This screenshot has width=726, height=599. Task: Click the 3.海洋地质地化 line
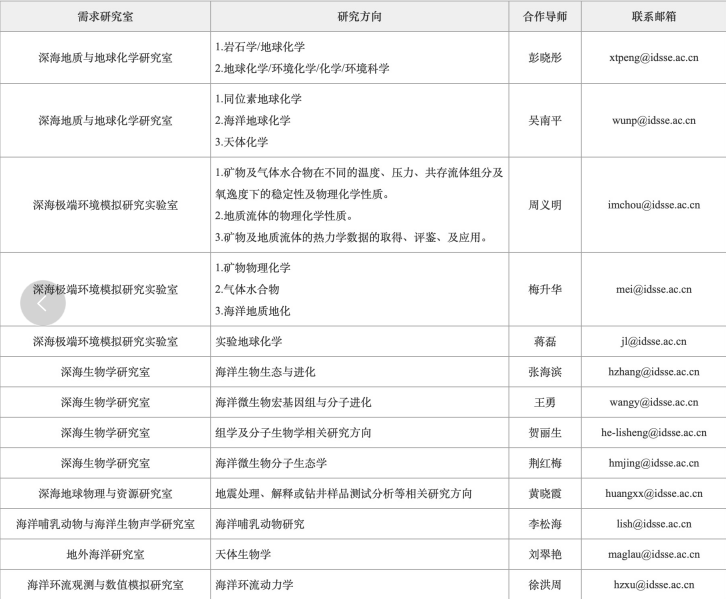(253, 311)
